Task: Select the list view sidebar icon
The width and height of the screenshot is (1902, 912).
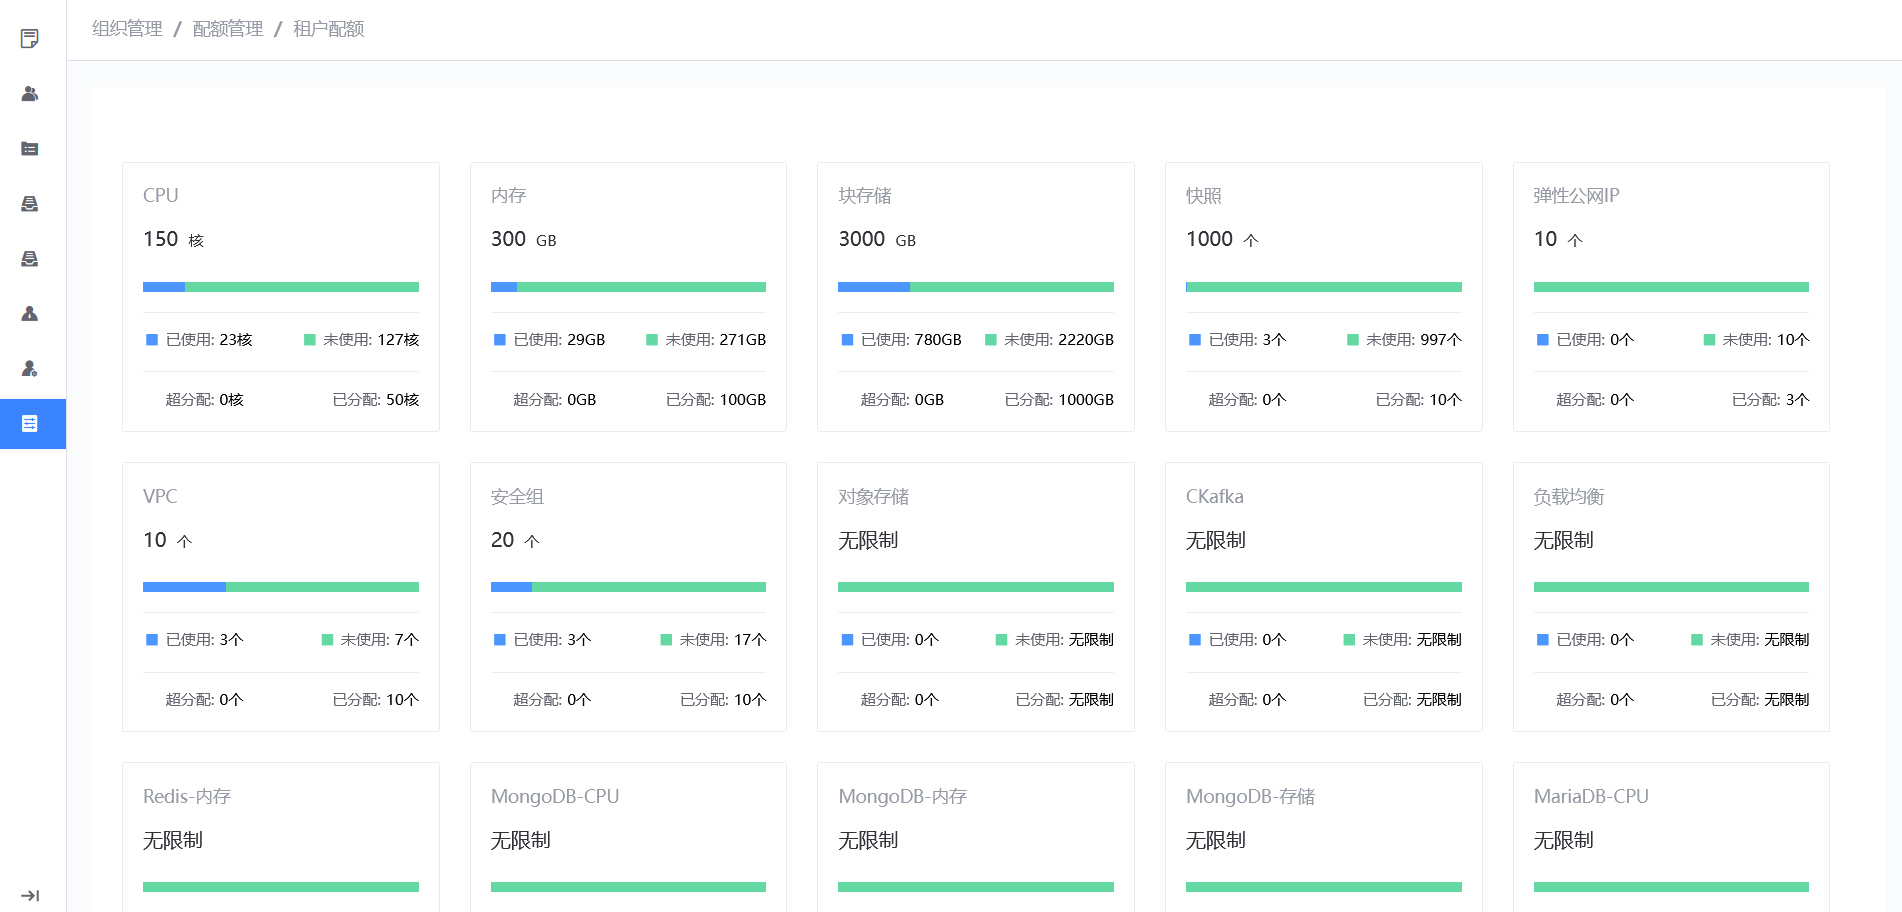Action: click(30, 149)
